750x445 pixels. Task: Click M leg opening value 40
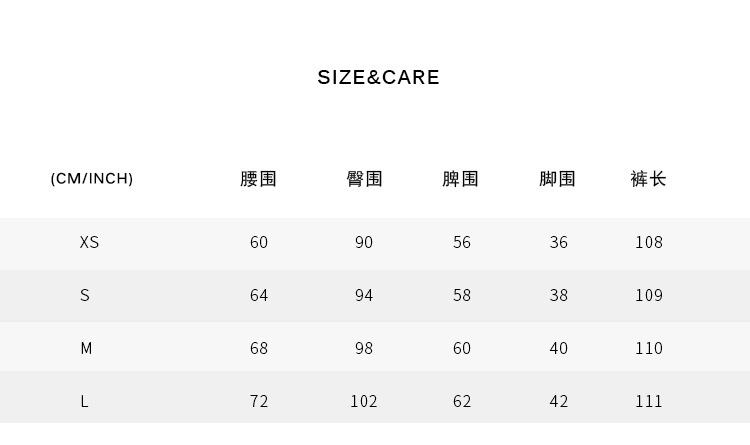(558, 348)
